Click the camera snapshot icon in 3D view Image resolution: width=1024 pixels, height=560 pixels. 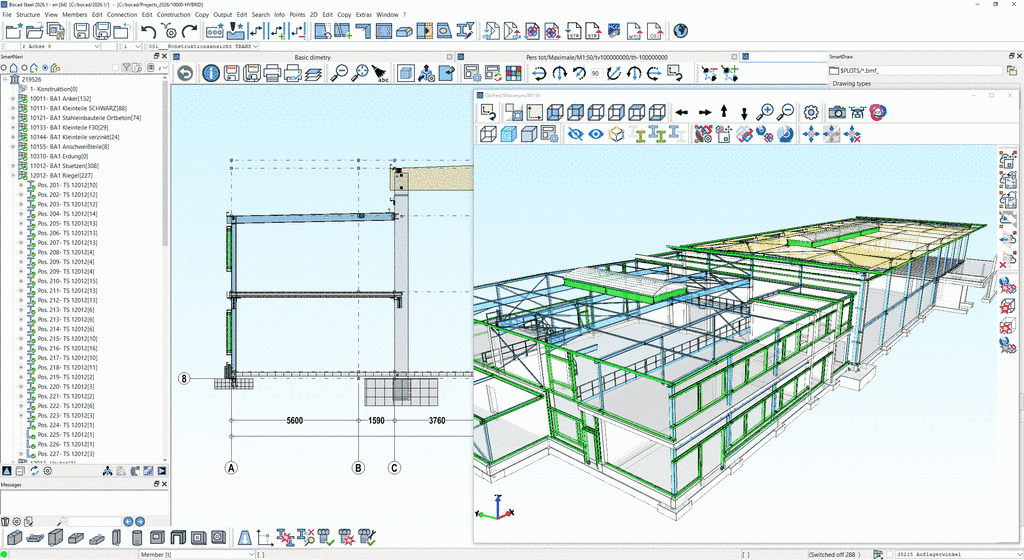[836, 112]
